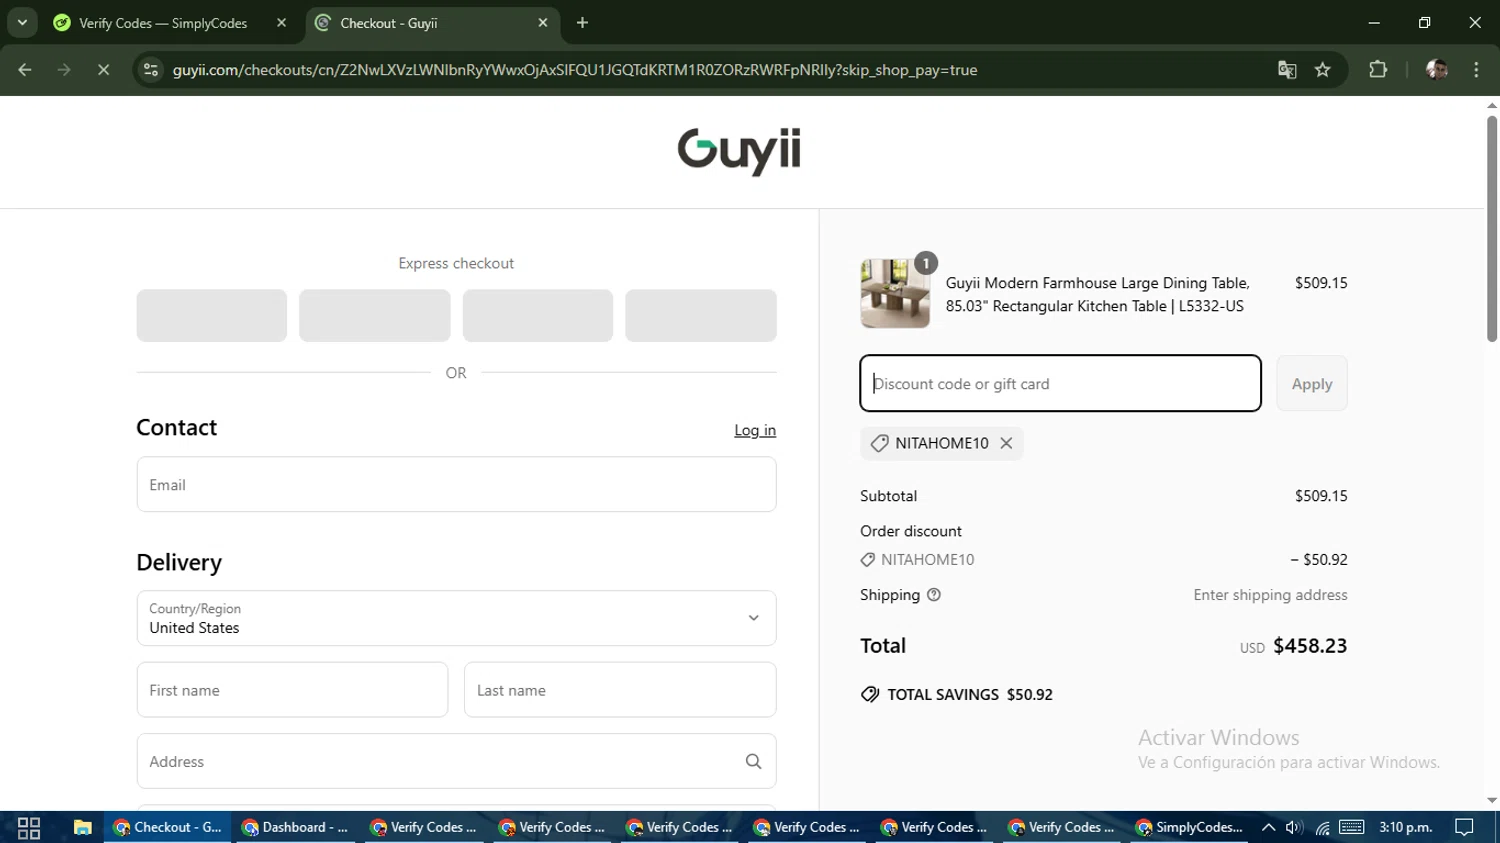Click the first express checkout button
This screenshot has height=843, width=1500.
coord(212,316)
